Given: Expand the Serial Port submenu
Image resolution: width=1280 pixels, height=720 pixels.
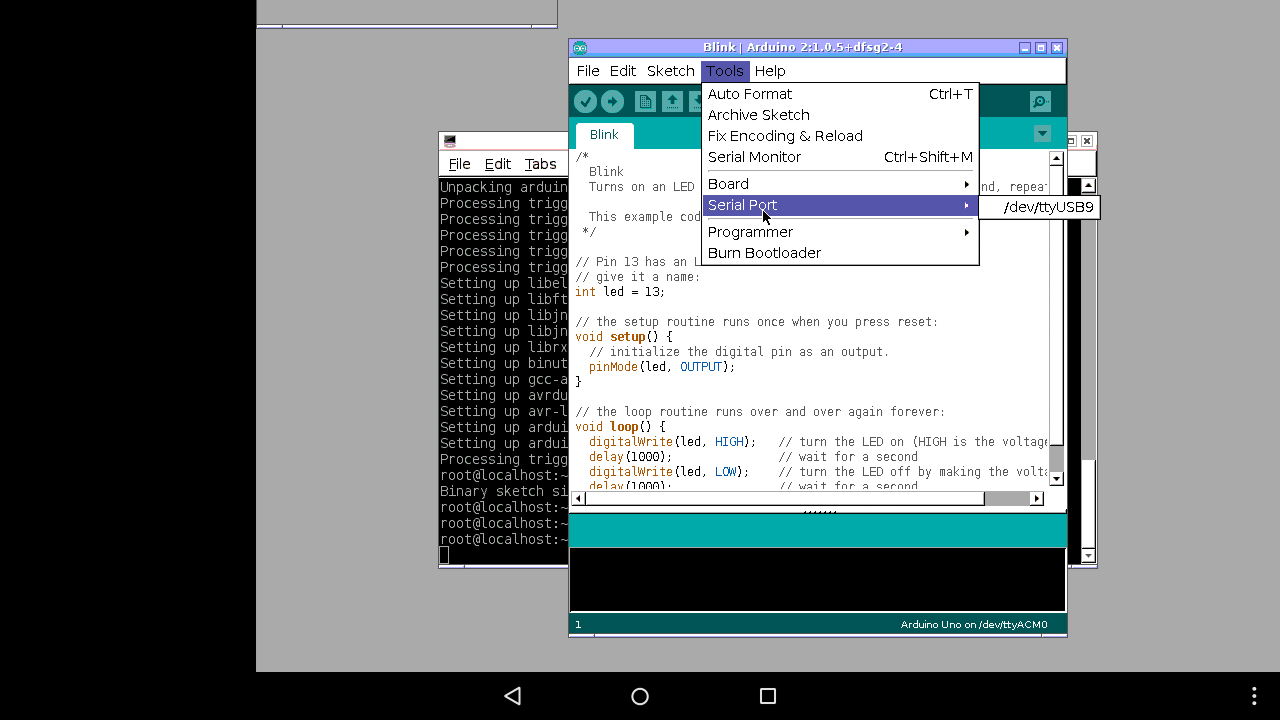Looking at the screenshot, I should tap(840, 205).
